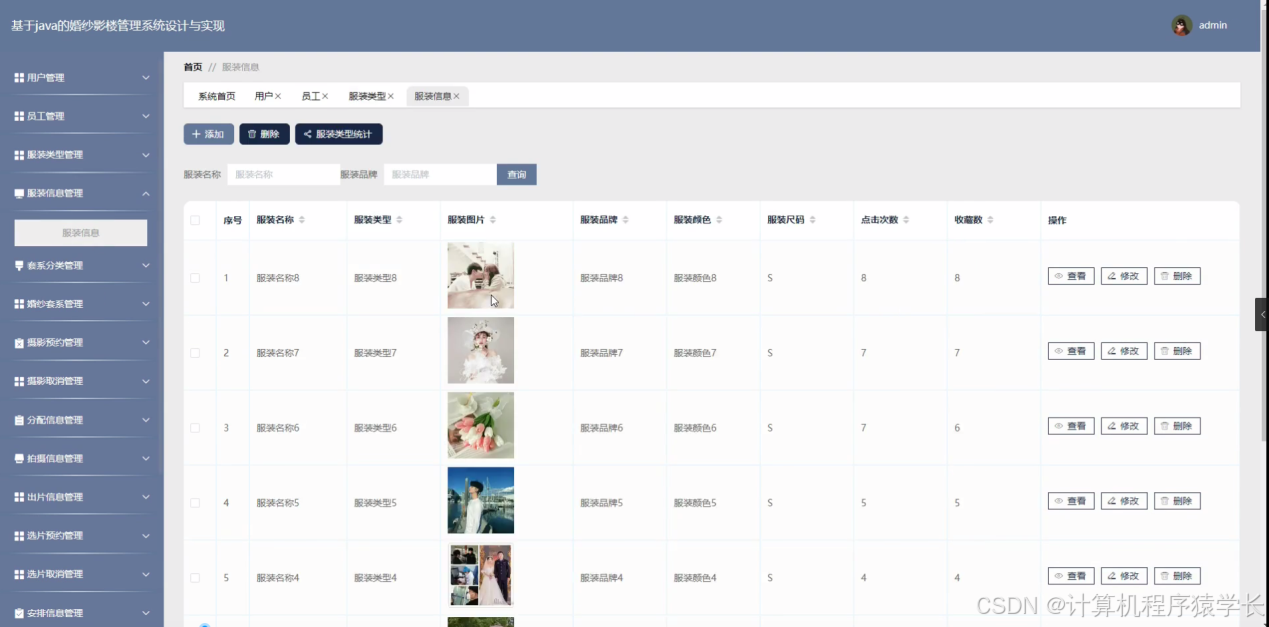Check the checkbox for row 服装名称5
The height and width of the screenshot is (627, 1269).
(x=195, y=503)
